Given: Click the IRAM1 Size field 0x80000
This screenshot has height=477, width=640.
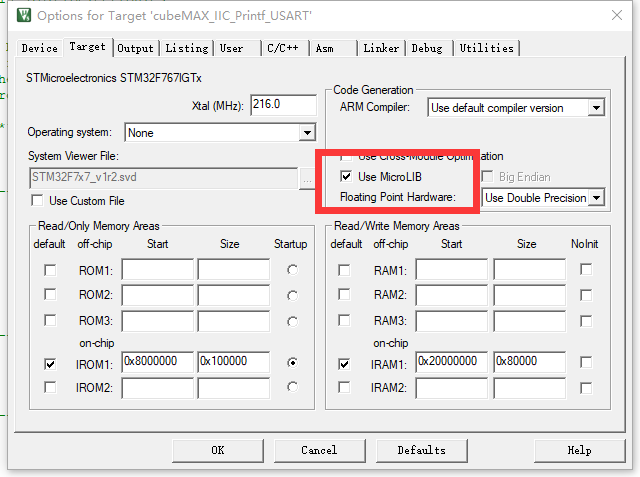Looking at the screenshot, I should coord(530,362).
